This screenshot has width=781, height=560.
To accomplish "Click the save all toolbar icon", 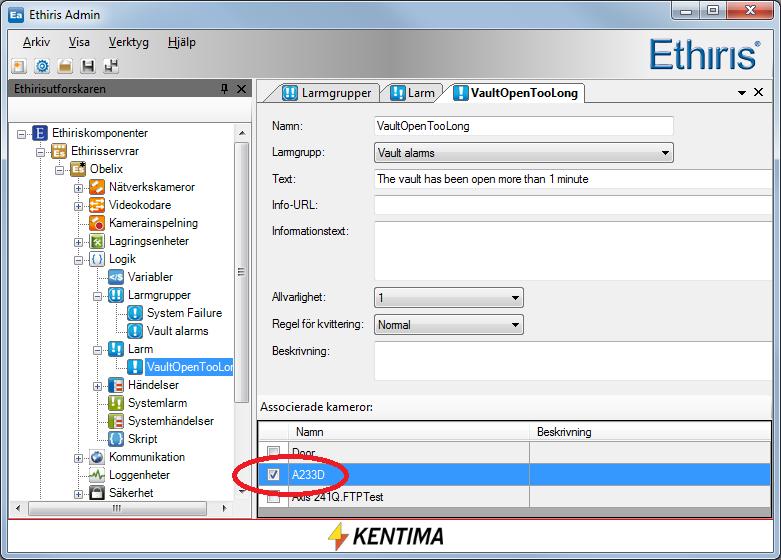I will pyautogui.click(x=111, y=66).
